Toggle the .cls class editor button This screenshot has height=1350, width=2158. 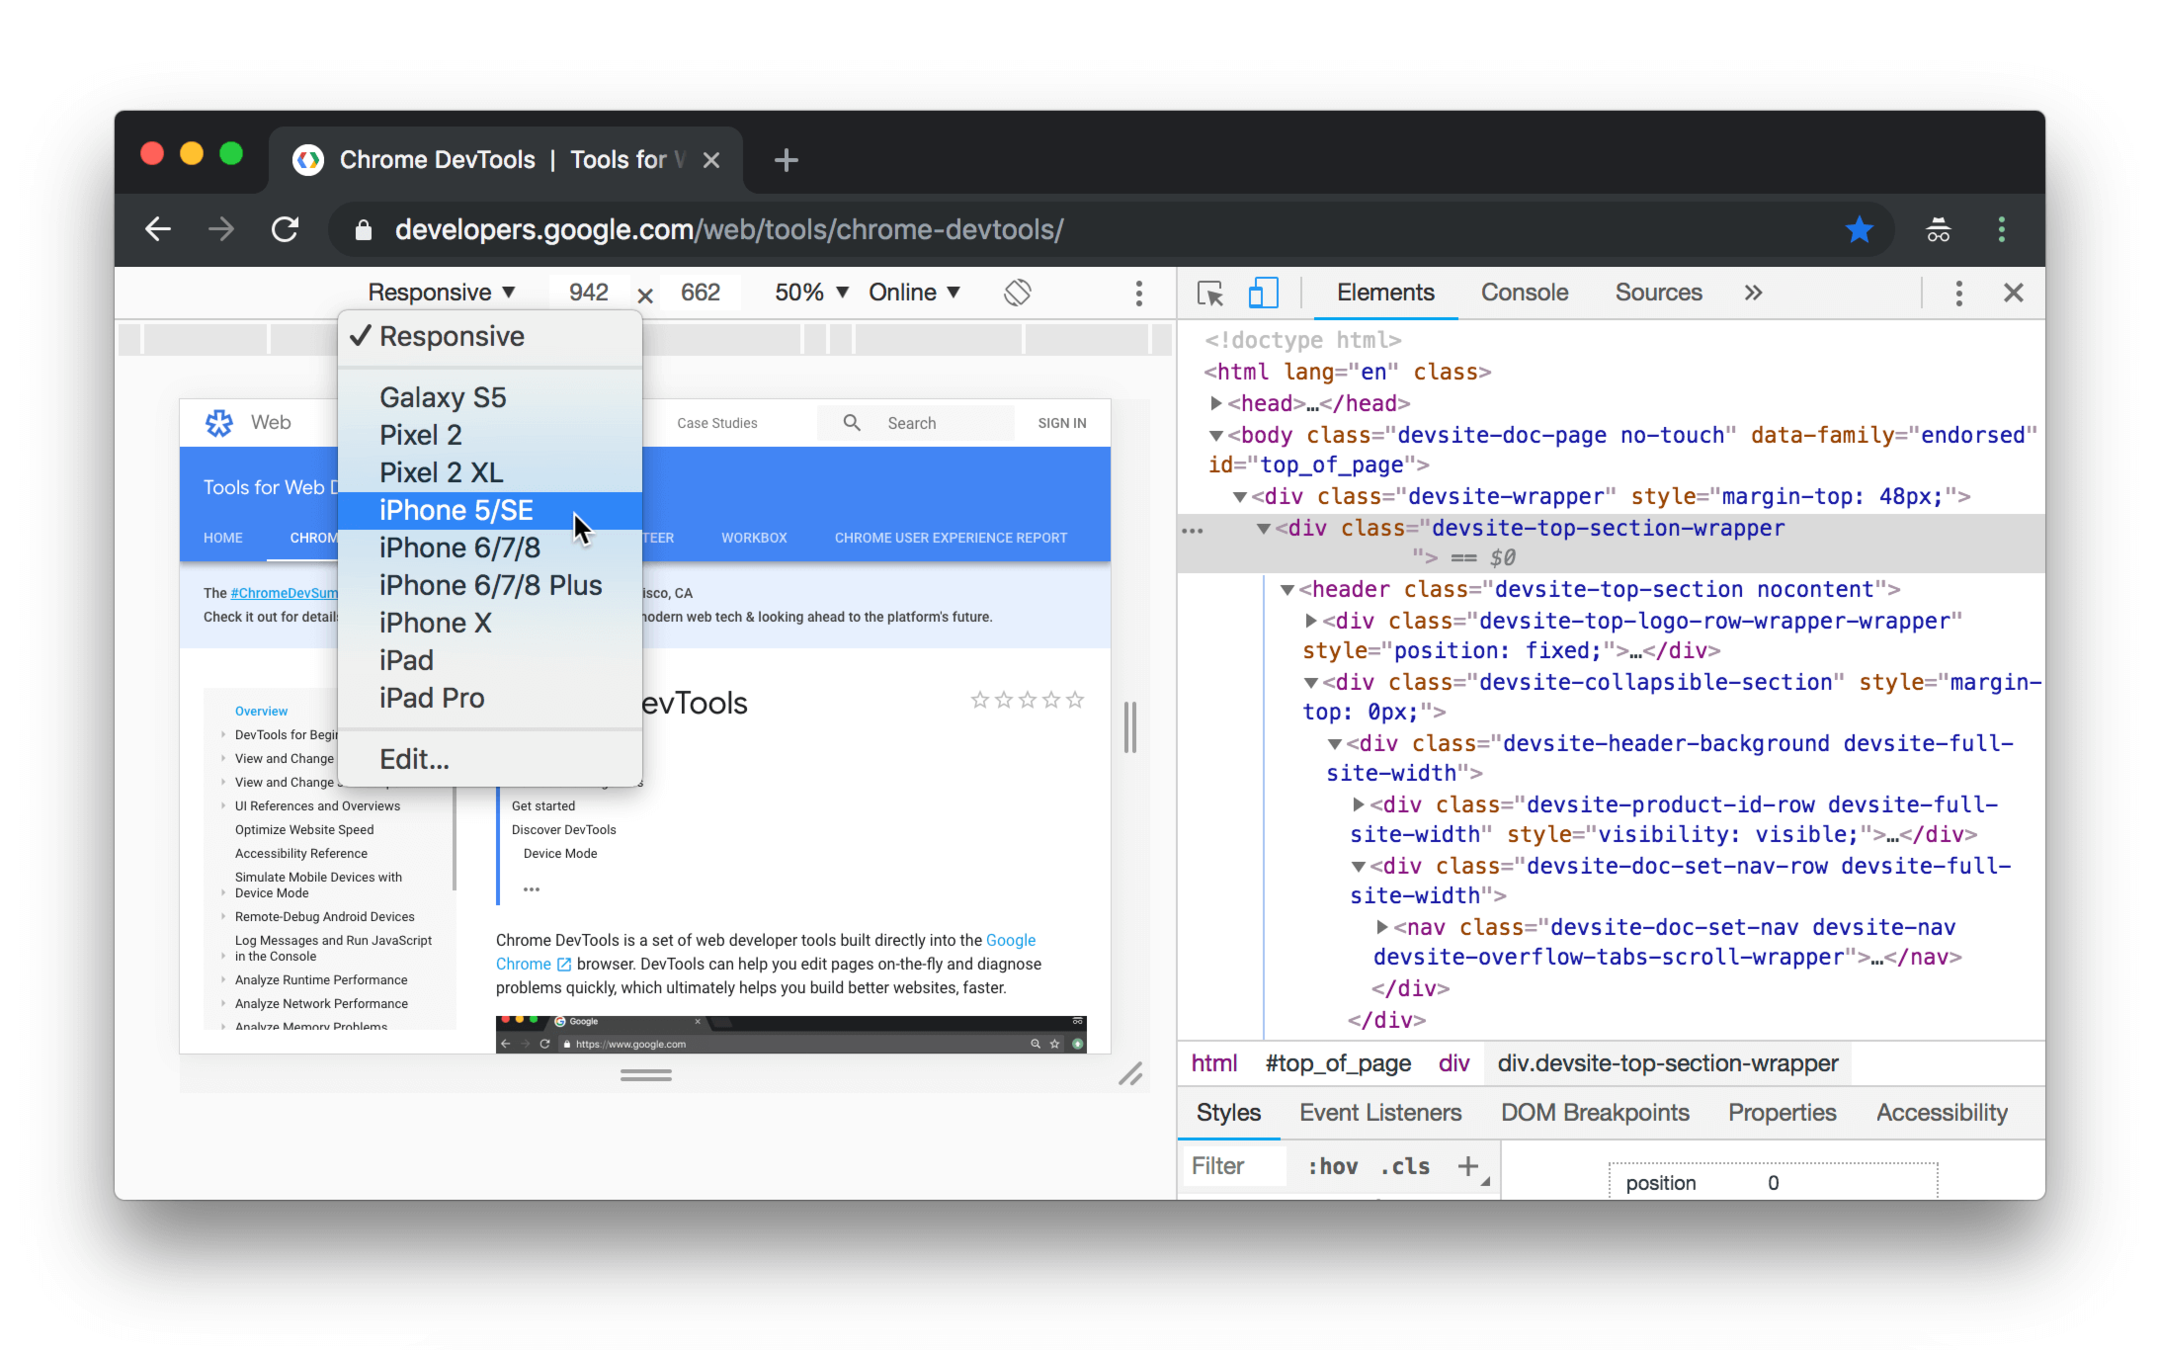point(1405,1166)
